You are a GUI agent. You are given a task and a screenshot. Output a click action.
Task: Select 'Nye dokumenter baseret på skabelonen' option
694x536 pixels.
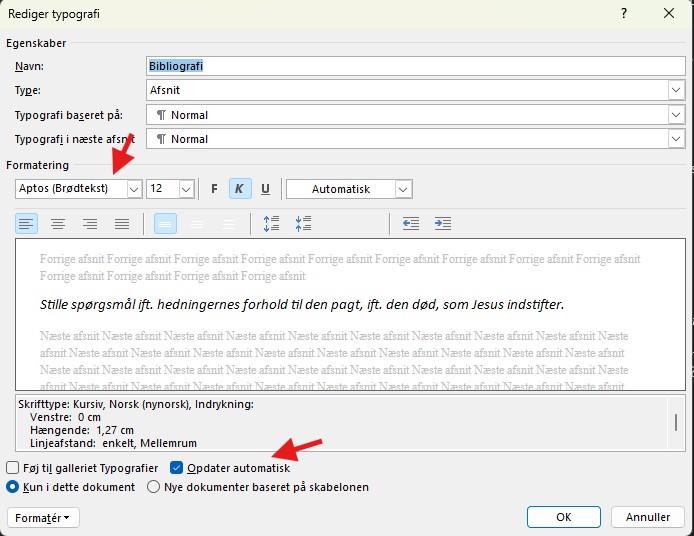click(154, 488)
